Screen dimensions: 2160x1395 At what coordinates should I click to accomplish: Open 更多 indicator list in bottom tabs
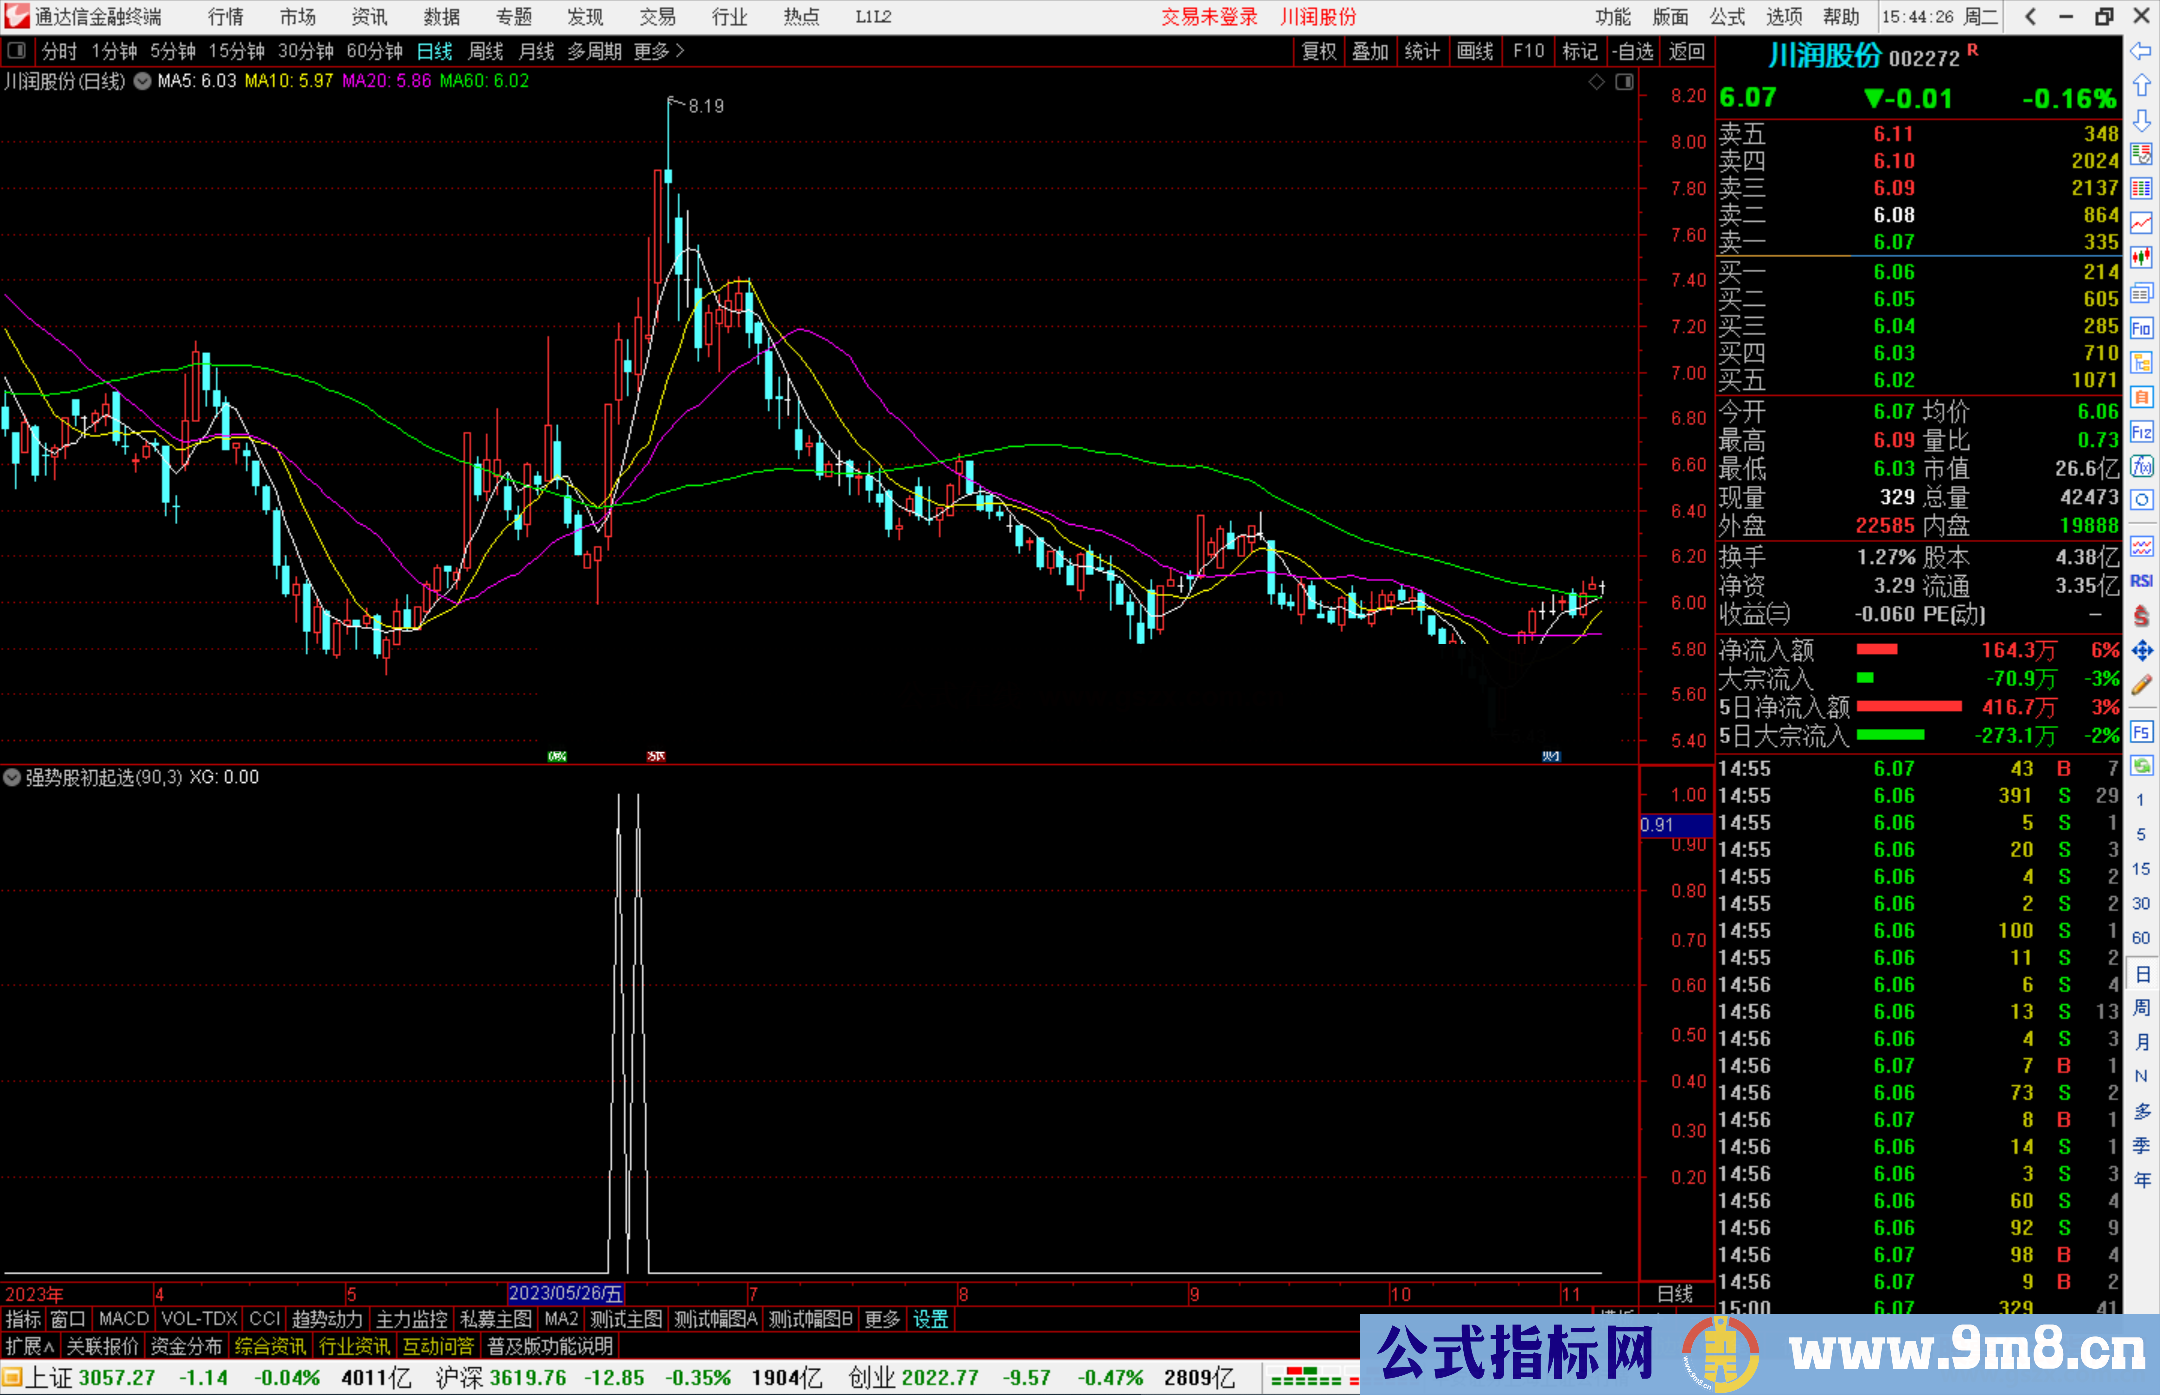click(881, 1319)
